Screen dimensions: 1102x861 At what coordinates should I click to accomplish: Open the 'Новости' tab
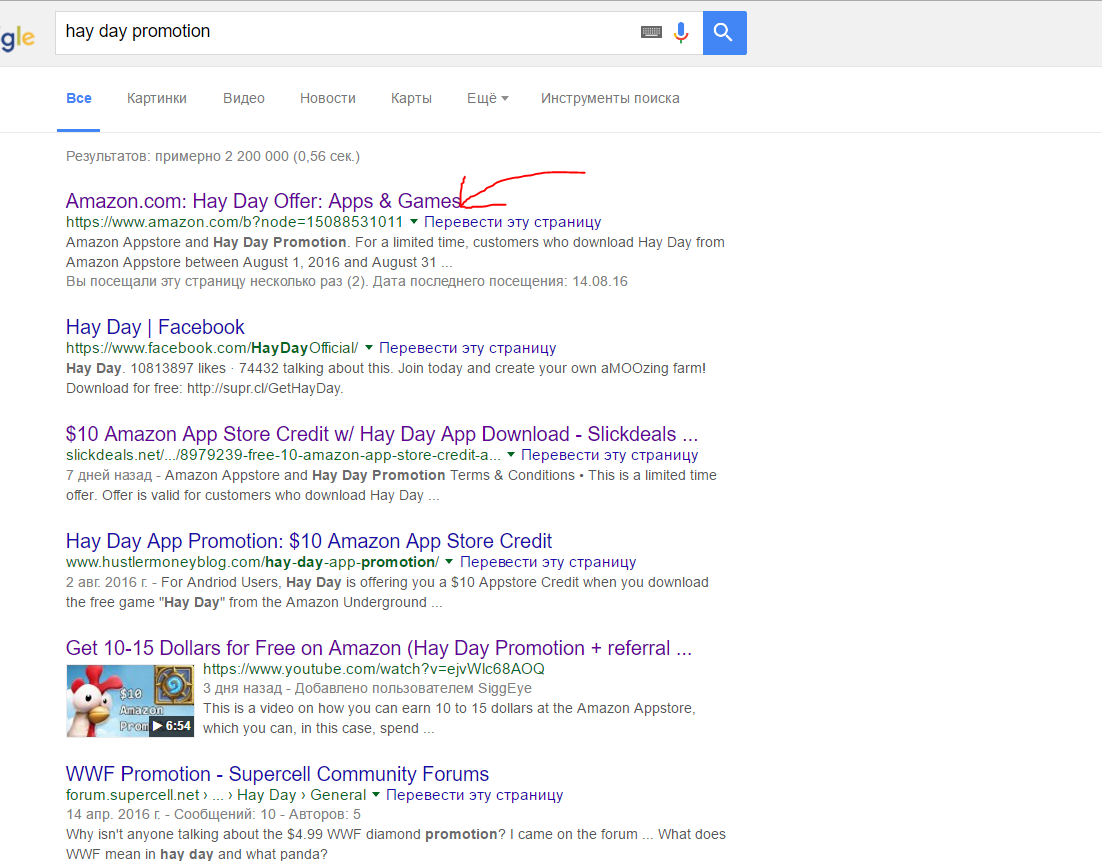pyautogui.click(x=328, y=98)
